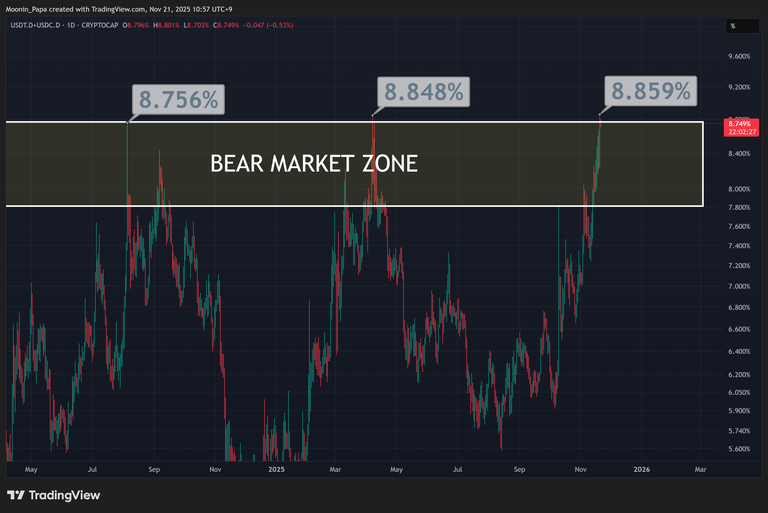Click the red 8.749% current price label

pos(740,125)
